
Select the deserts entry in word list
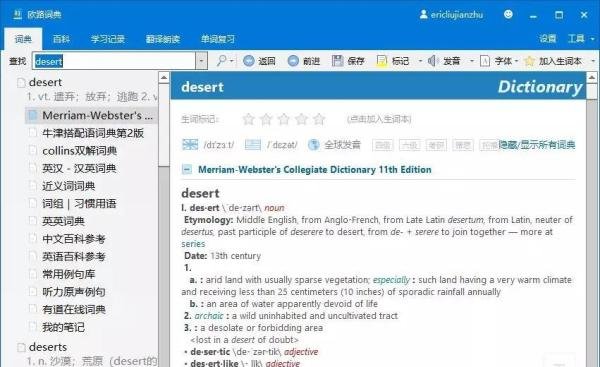48,347
